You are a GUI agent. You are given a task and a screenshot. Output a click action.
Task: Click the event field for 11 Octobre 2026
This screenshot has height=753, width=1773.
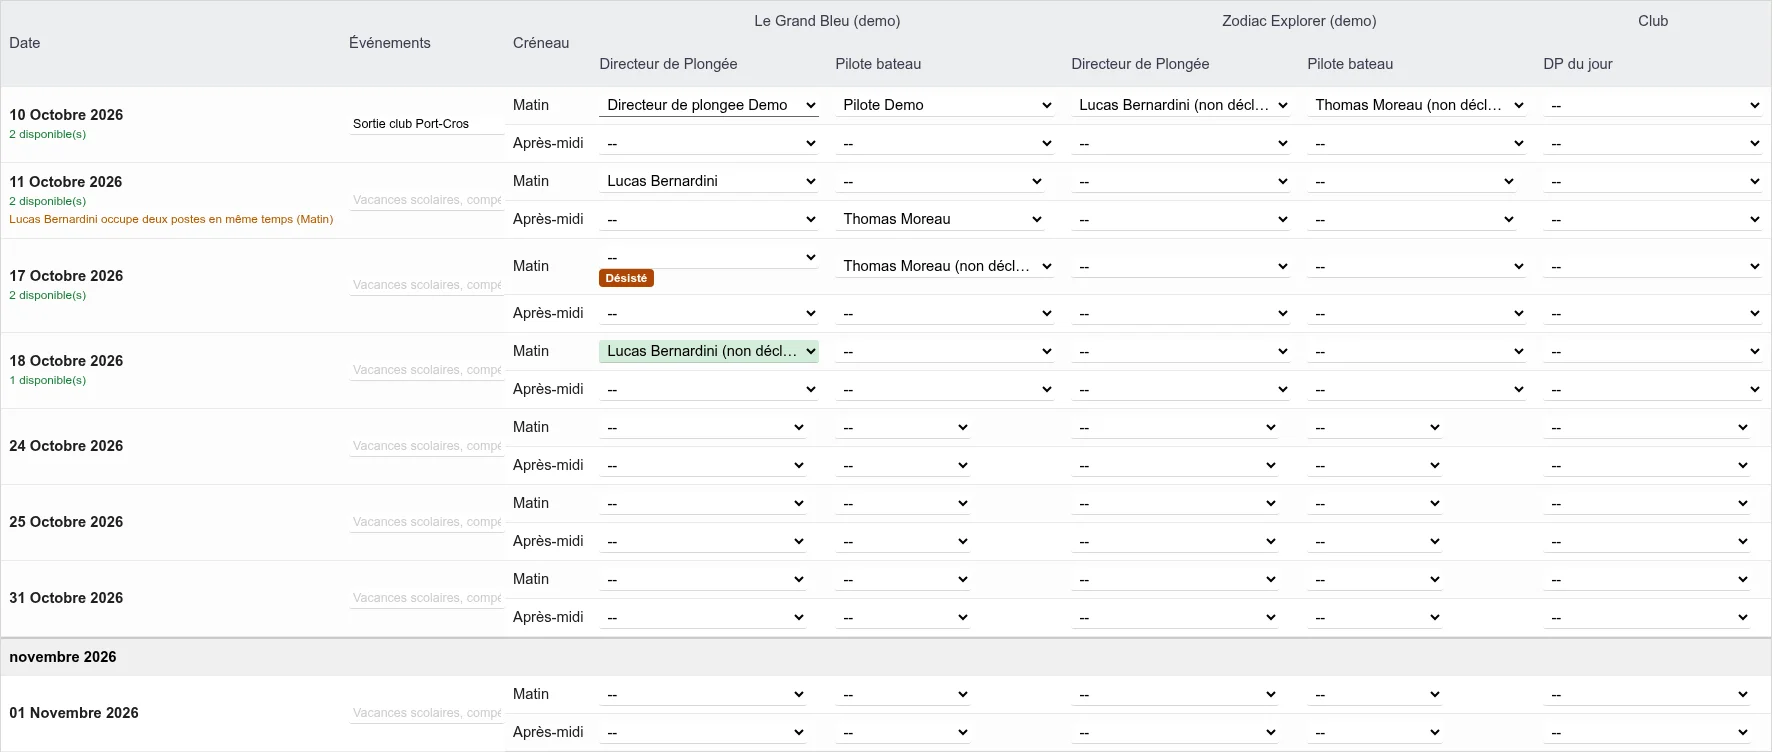(426, 200)
